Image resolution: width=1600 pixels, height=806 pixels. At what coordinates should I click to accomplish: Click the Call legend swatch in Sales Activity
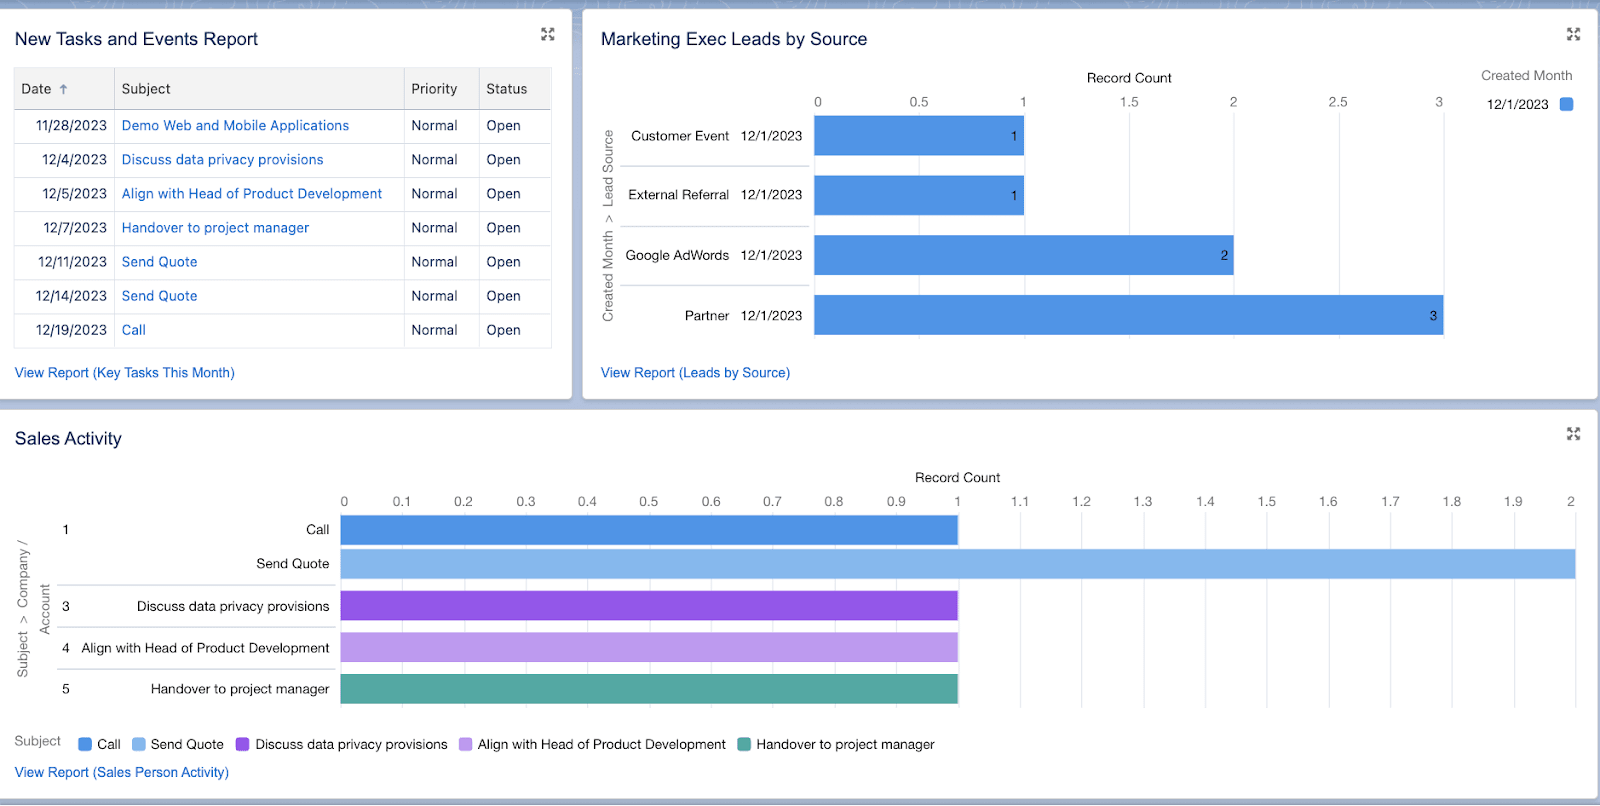pos(85,745)
